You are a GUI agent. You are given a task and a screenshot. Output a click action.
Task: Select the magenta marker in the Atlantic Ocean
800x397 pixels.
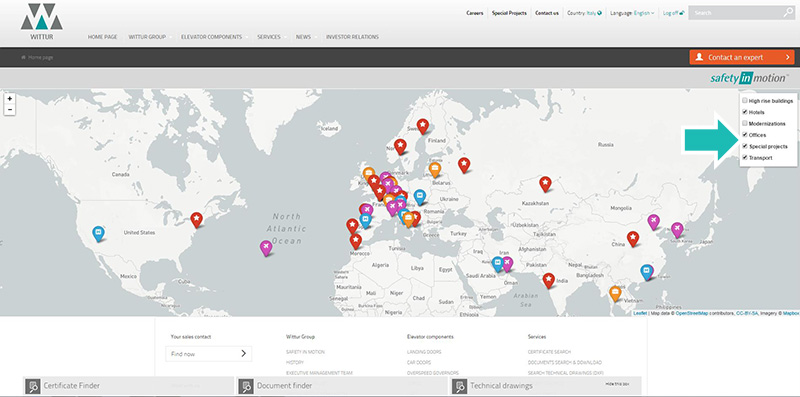pyautogui.click(x=266, y=248)
